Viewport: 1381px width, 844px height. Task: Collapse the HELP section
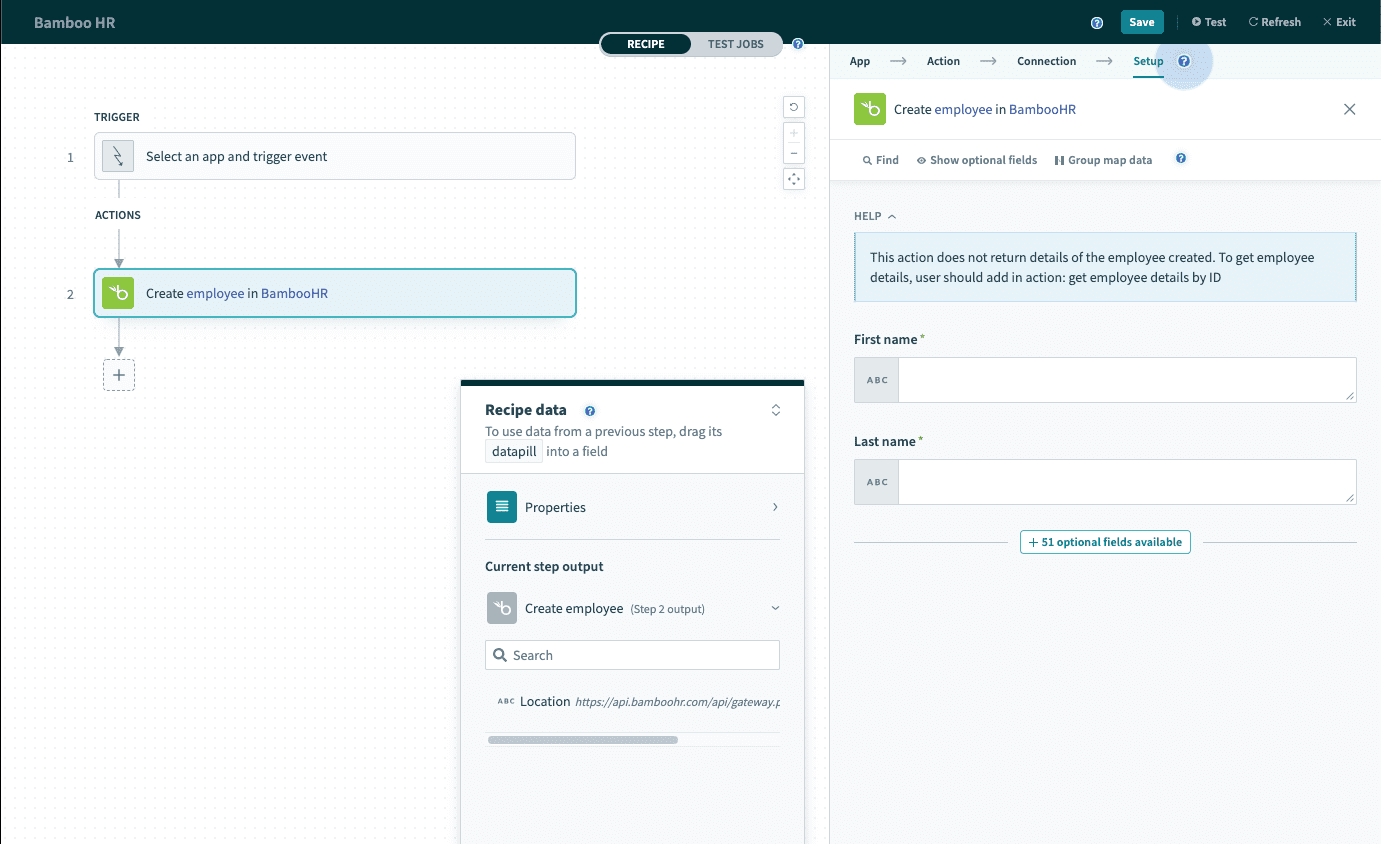pyautogui.click(x=875, y=216)
